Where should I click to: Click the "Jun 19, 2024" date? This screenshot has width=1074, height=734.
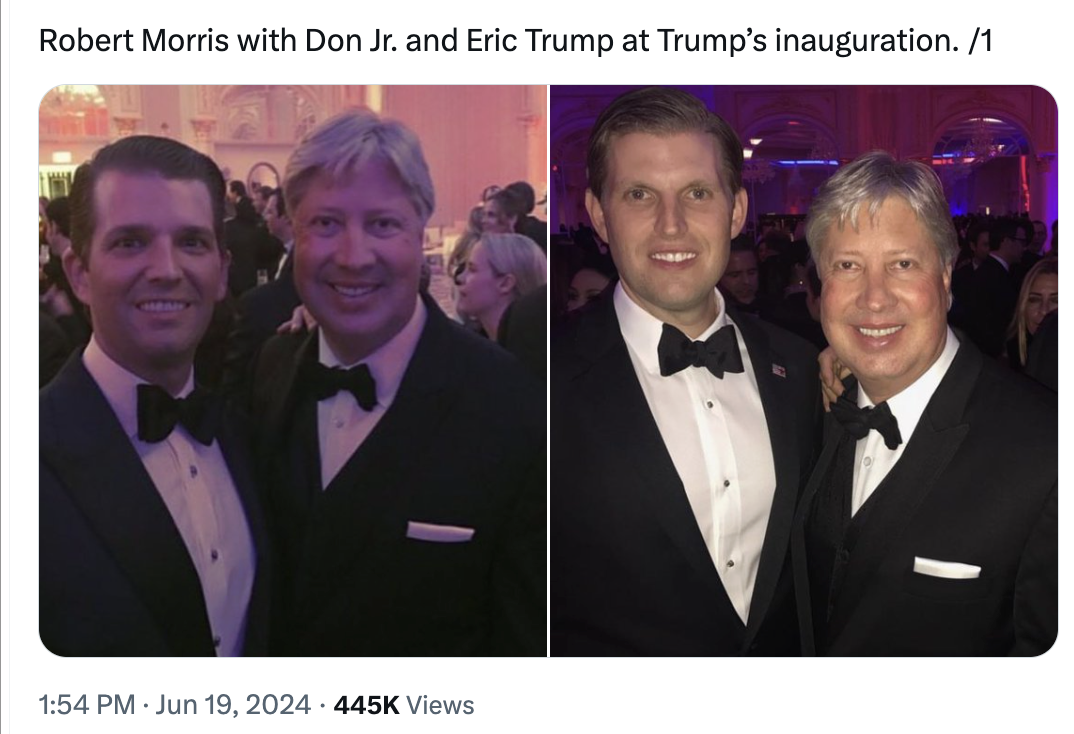[x=234, y=705]
